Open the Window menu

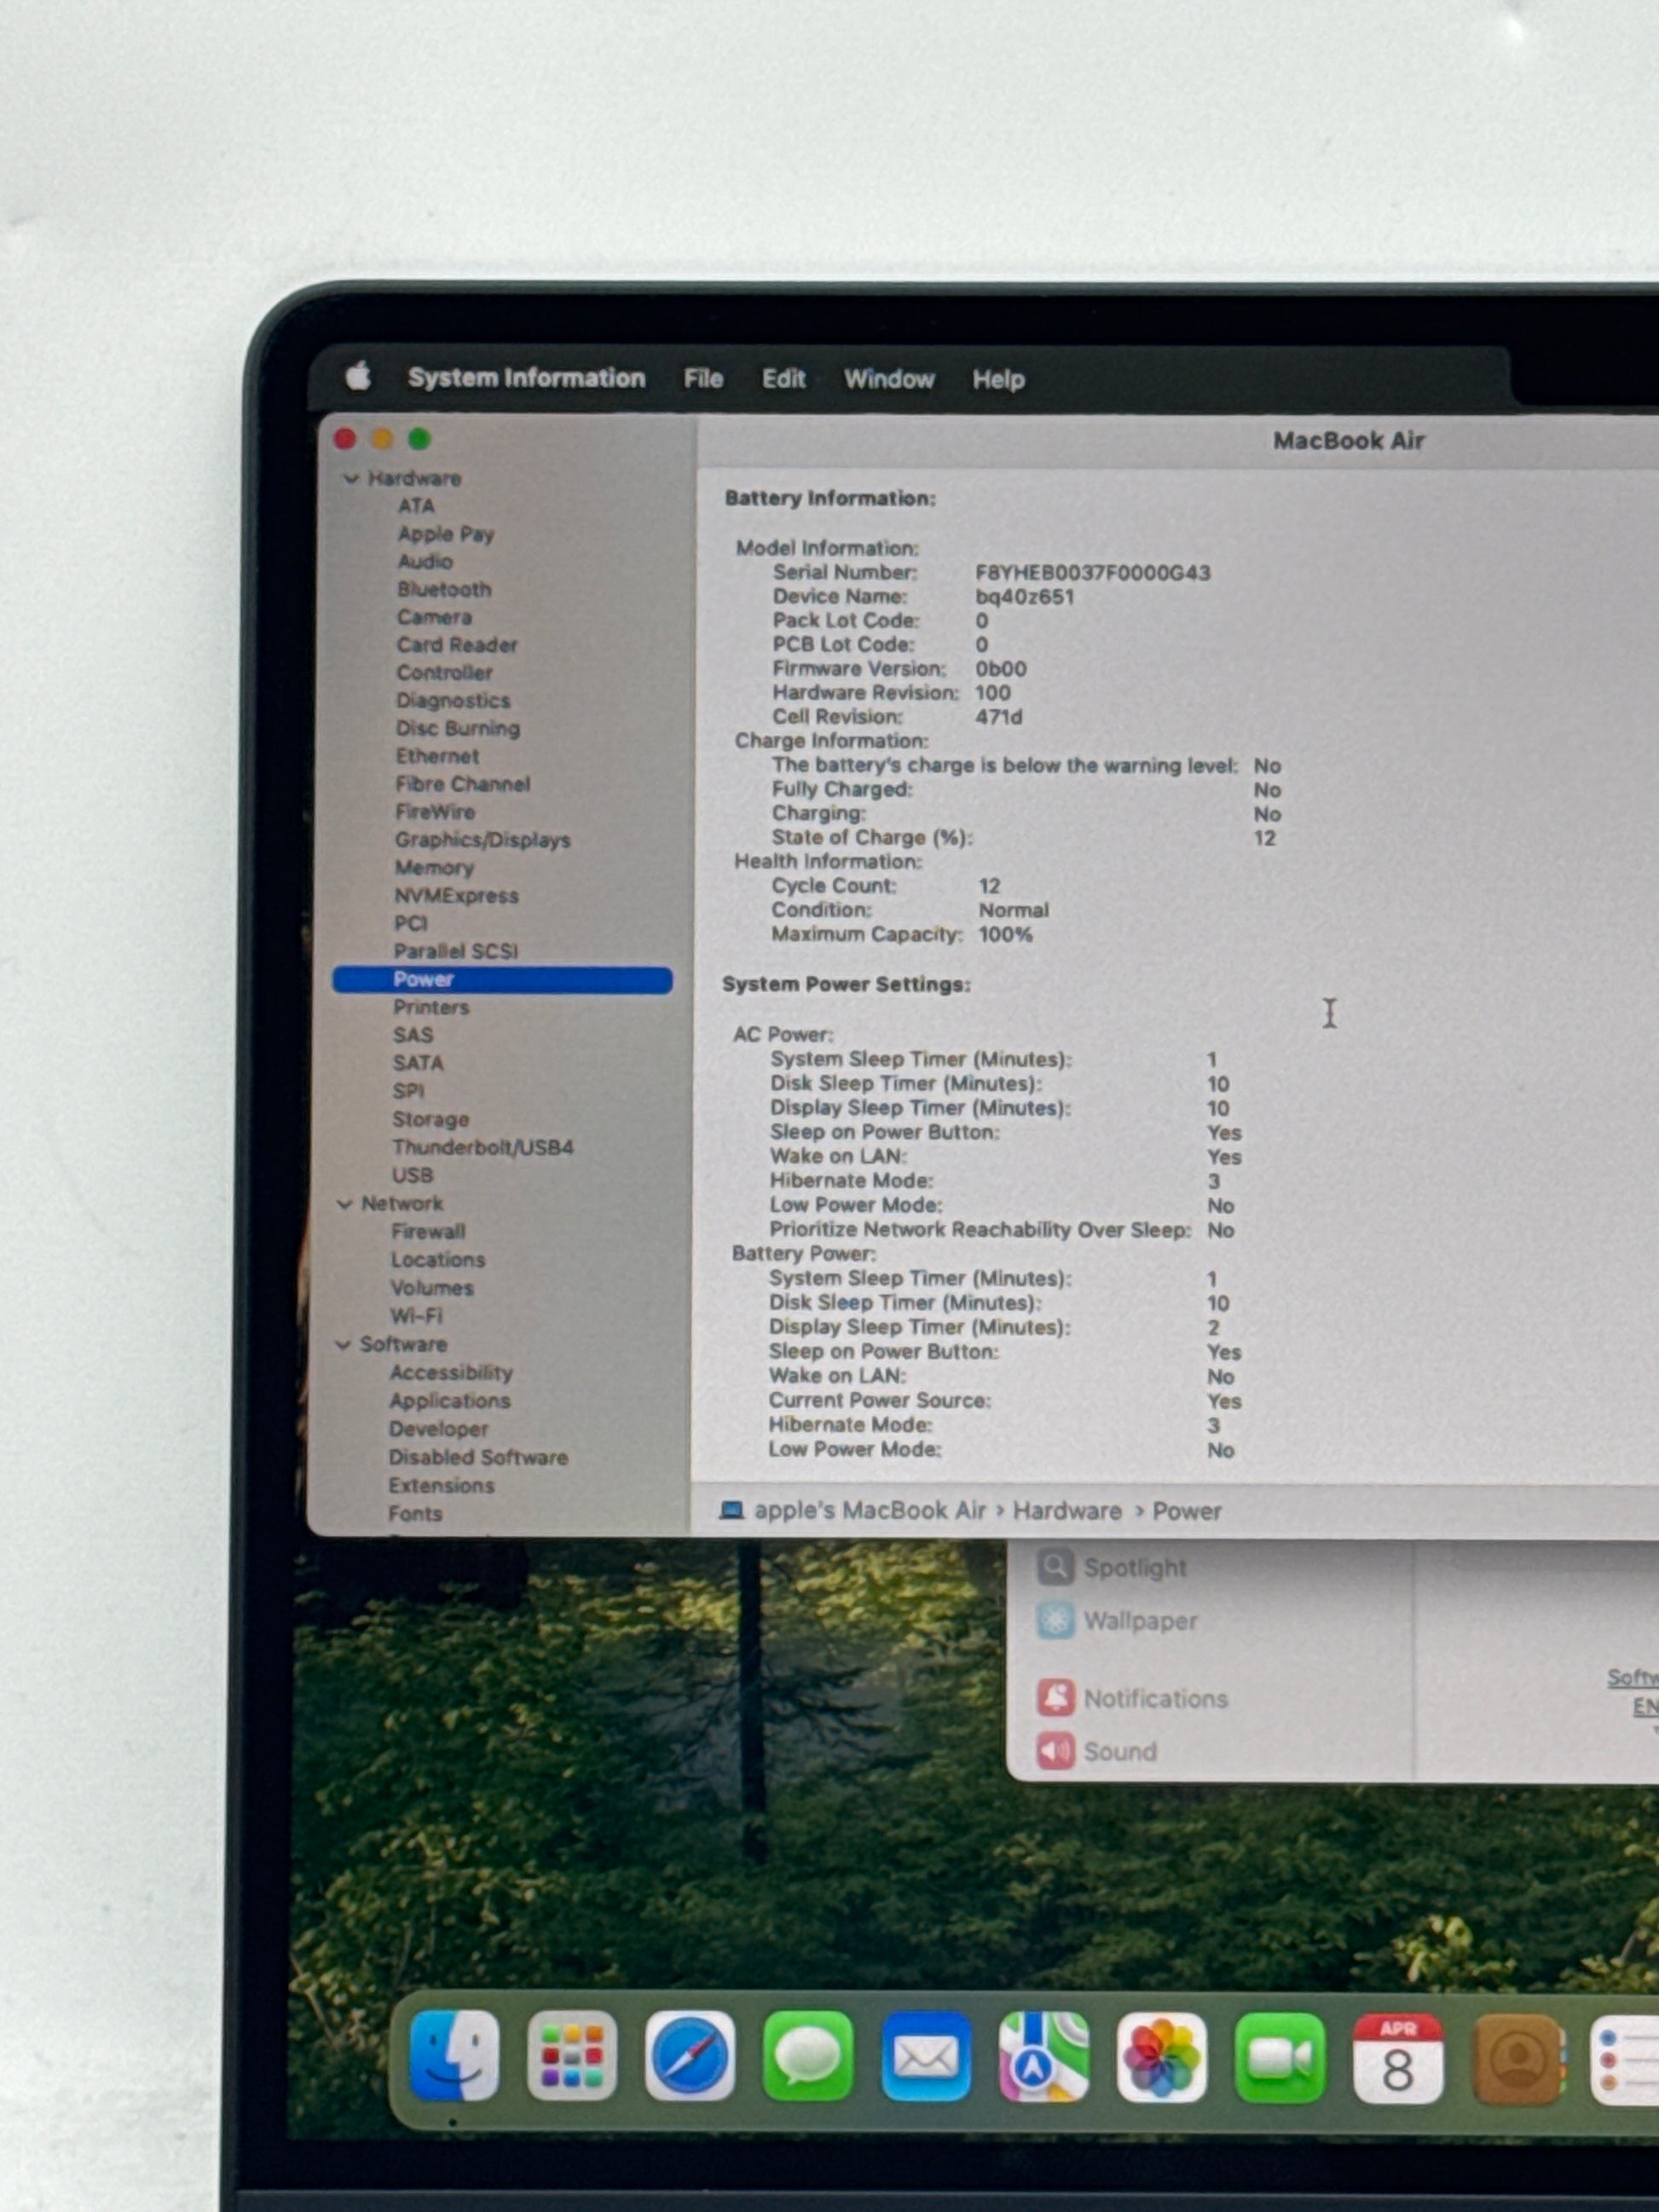tap(888, 379)
